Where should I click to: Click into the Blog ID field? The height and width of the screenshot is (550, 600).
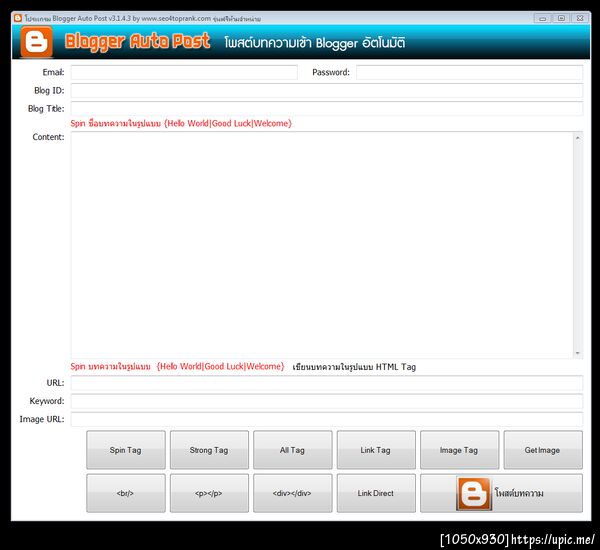click(x=326, y=91)
